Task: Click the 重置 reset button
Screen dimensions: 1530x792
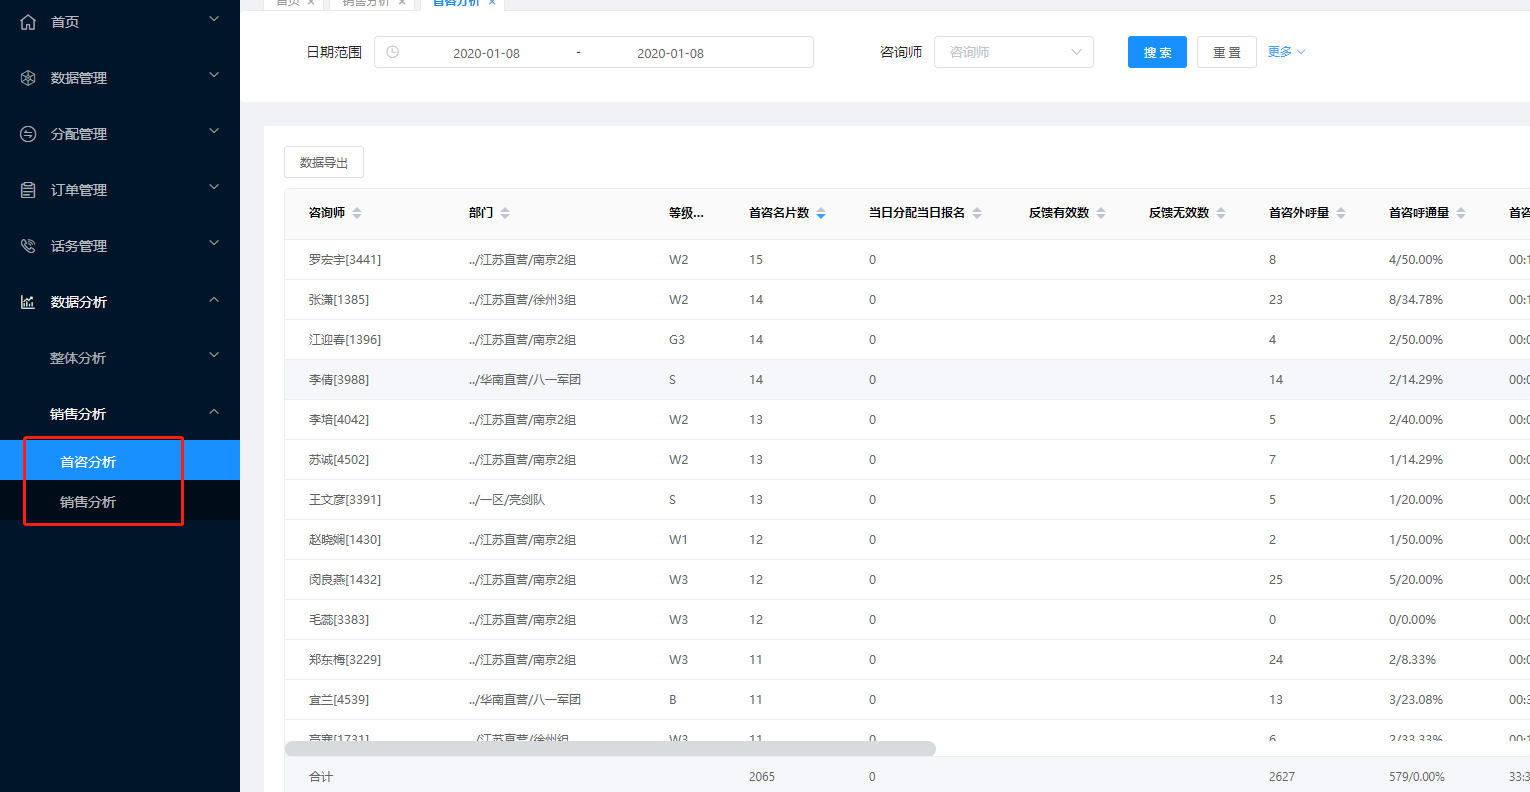Action: 1226,52
